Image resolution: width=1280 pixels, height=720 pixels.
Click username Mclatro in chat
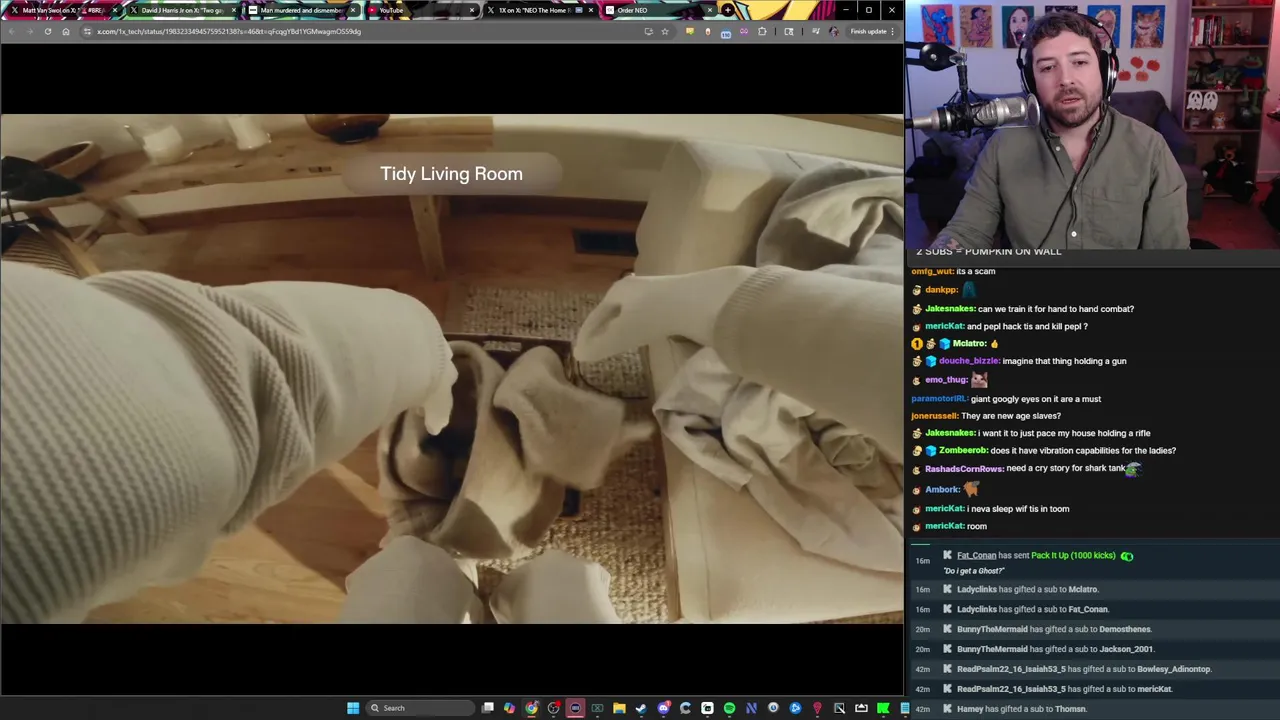(x=969, y=344)
